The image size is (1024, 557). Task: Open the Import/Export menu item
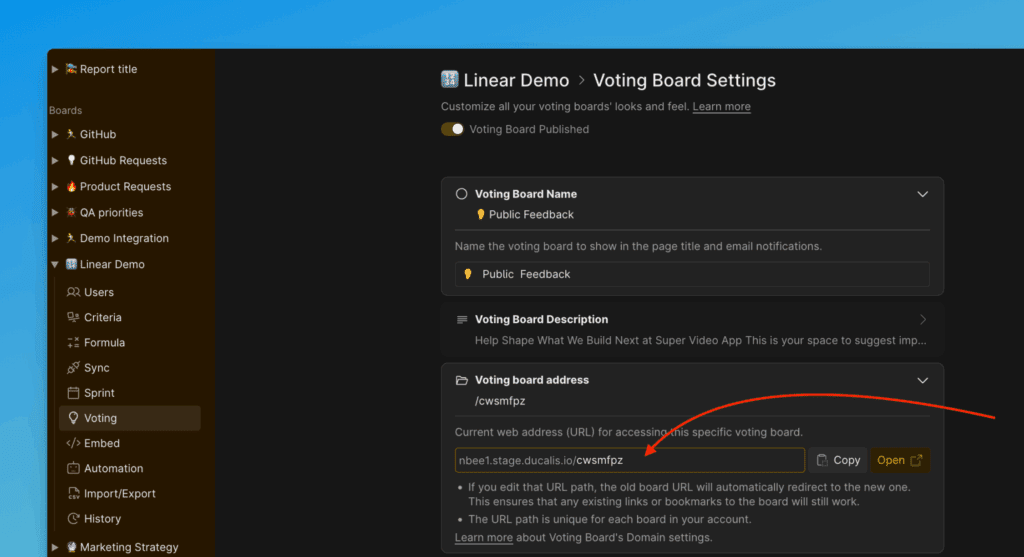point(119,494)
